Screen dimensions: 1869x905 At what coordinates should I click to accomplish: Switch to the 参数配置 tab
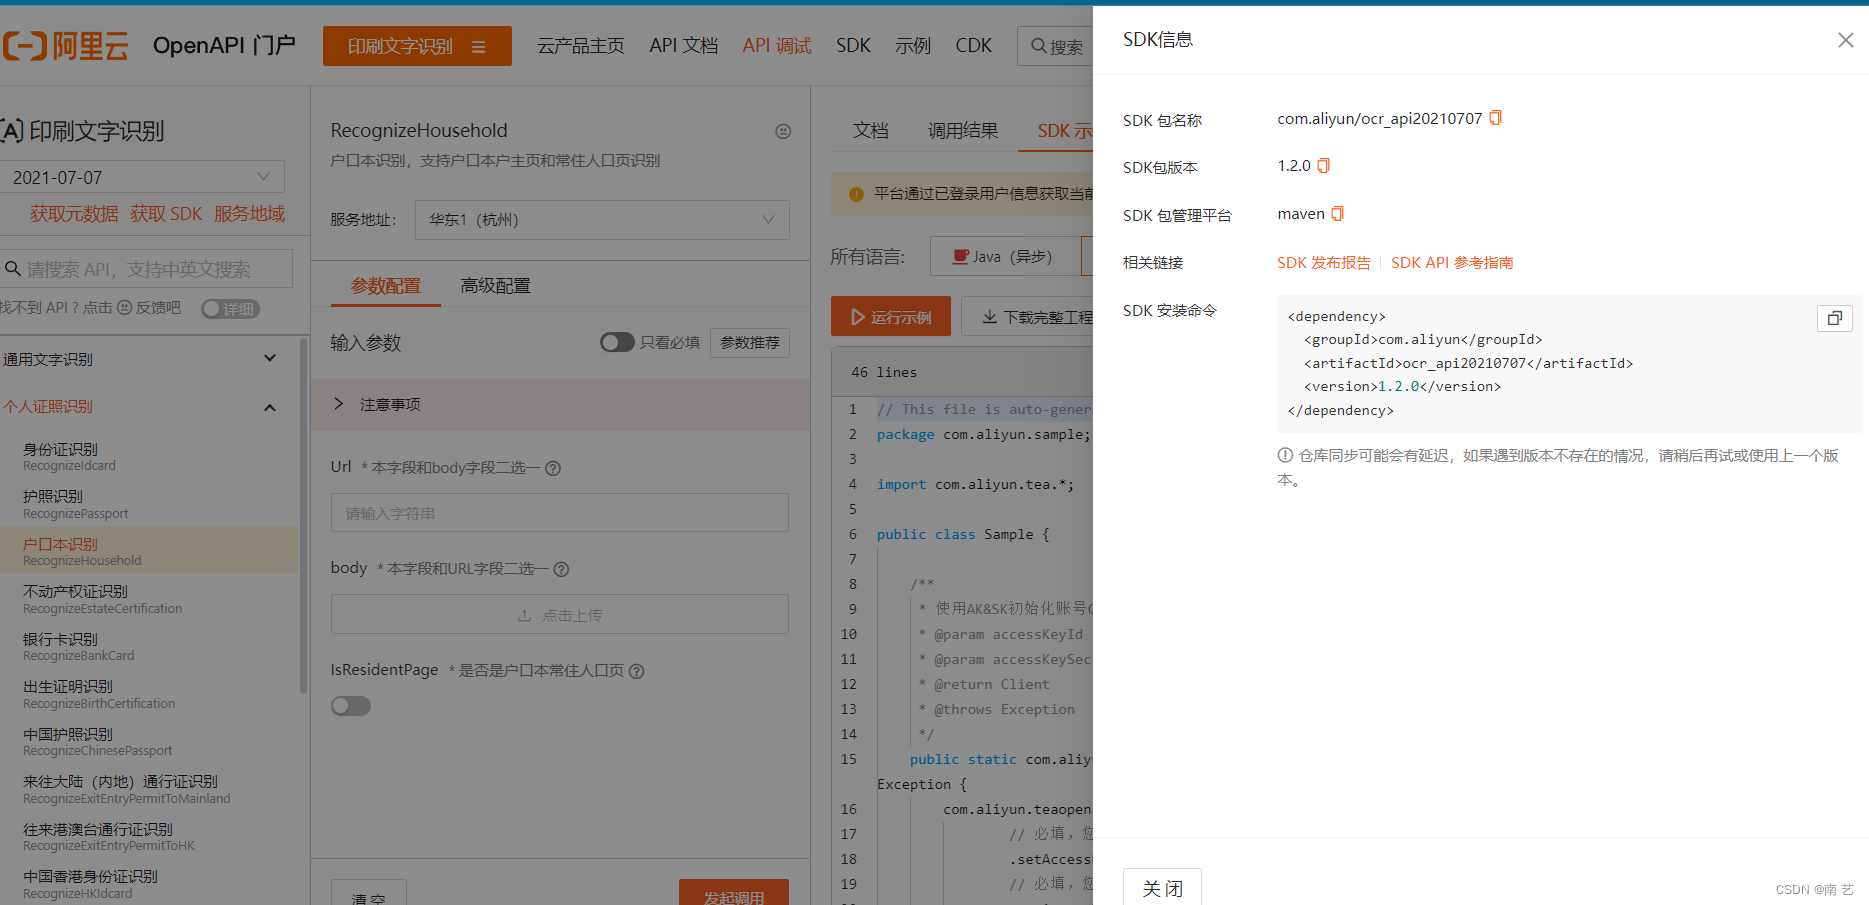tap(385, 286)
